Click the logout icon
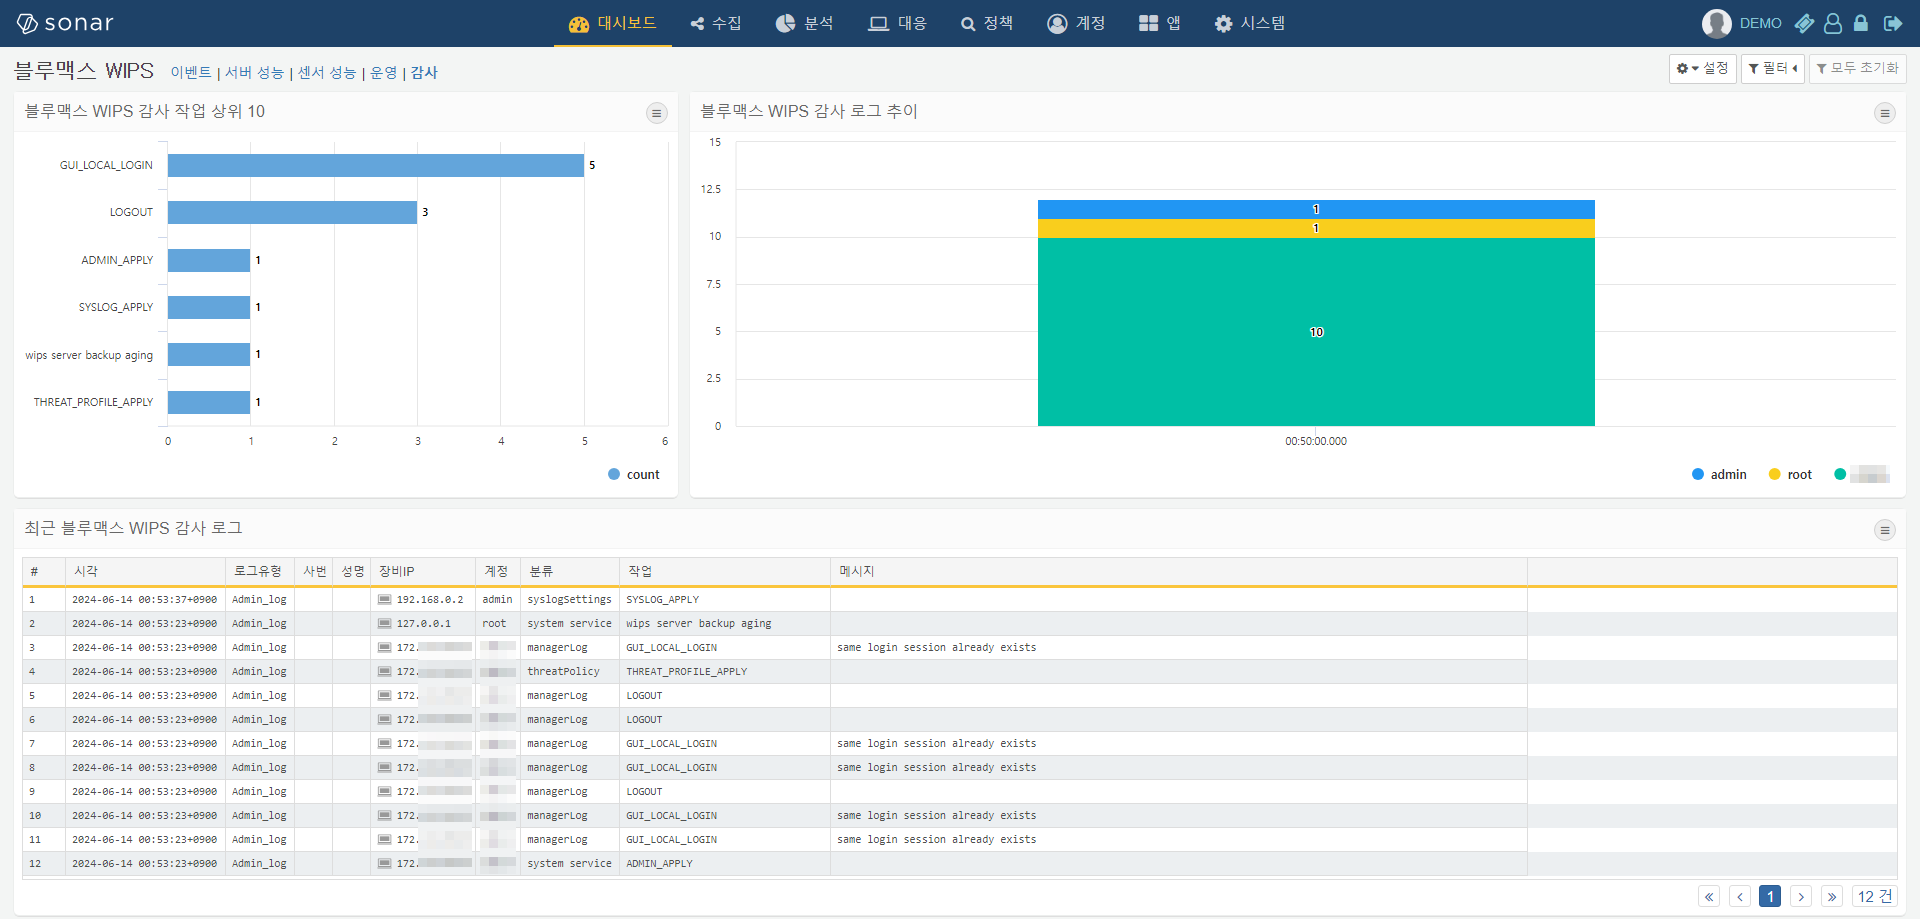 coord(1892,23)
